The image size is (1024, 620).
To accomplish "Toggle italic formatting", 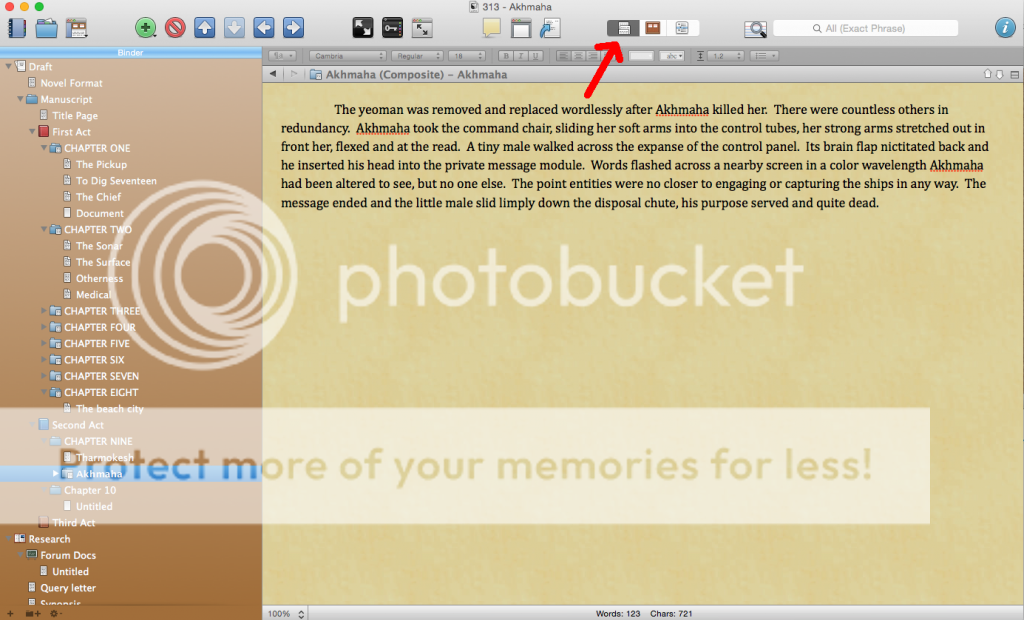I will [x=520, y=56].
